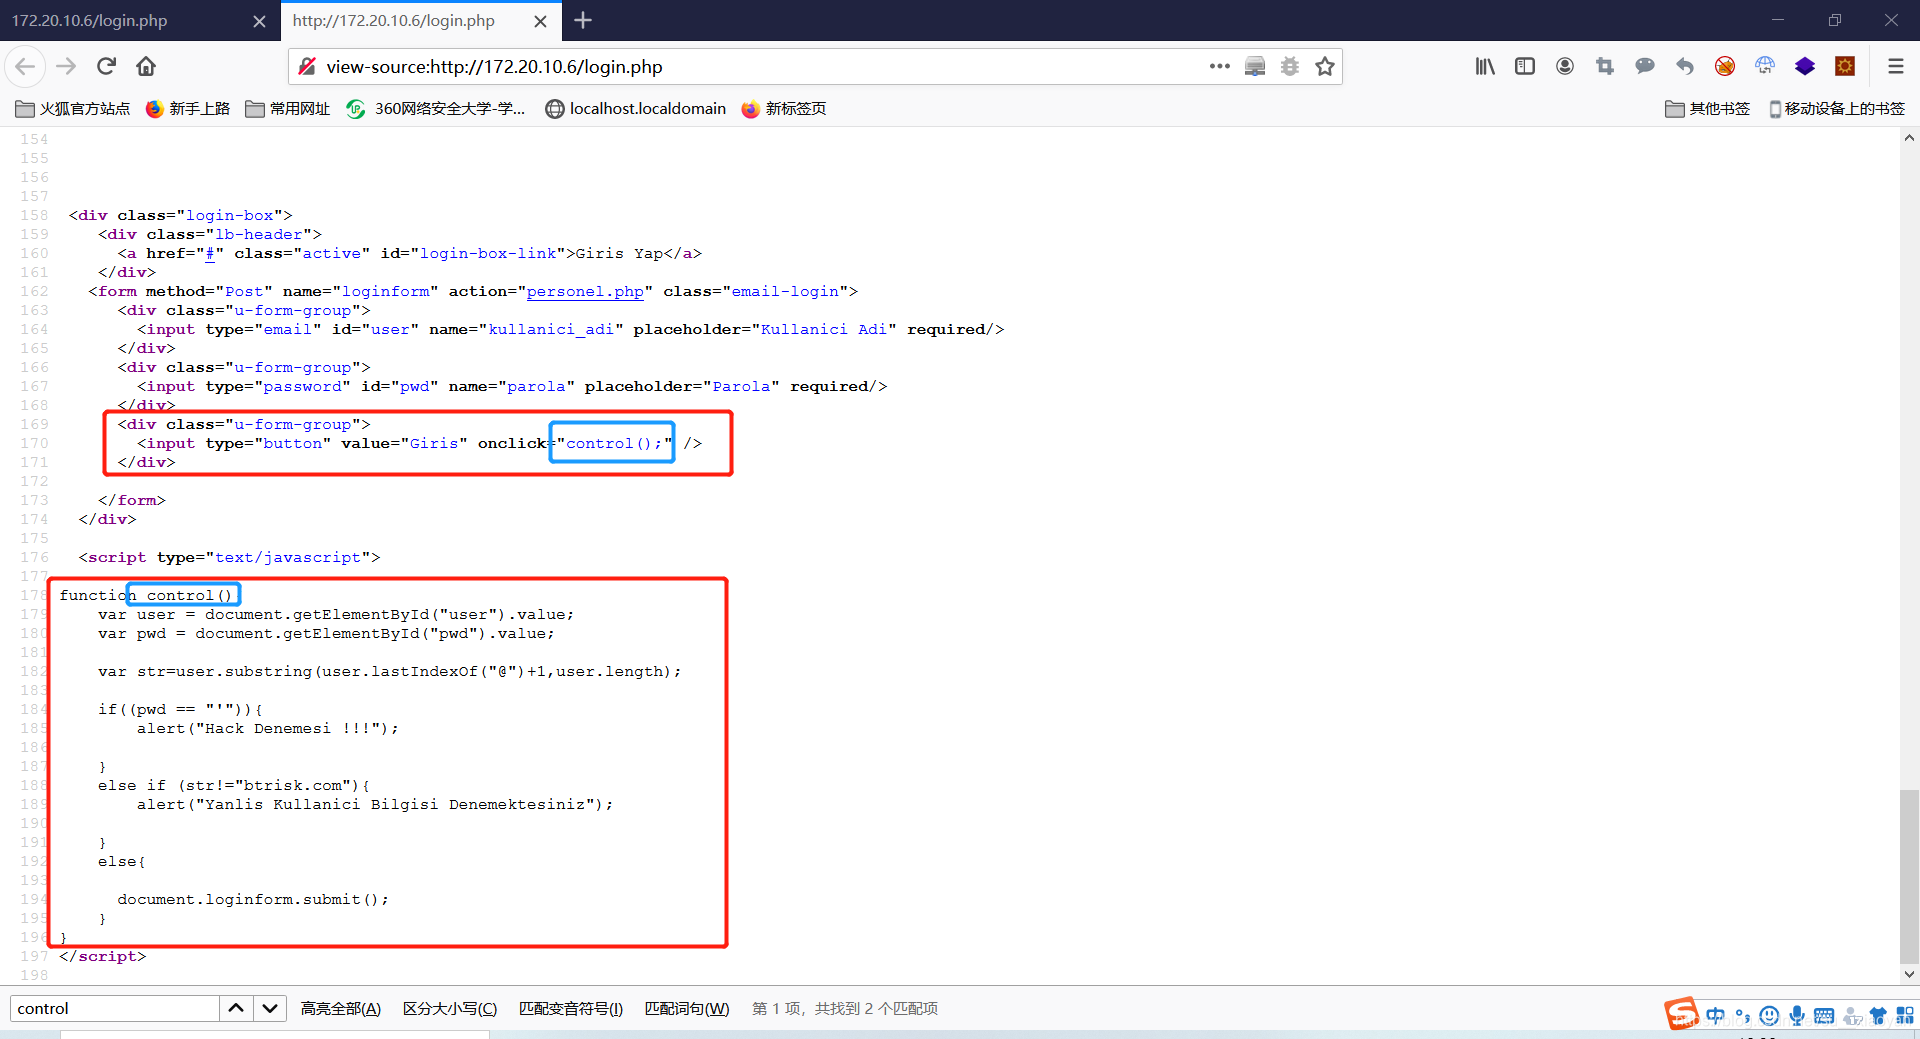Open the Sogou skin shirt icon

tap(1878, 1016)
